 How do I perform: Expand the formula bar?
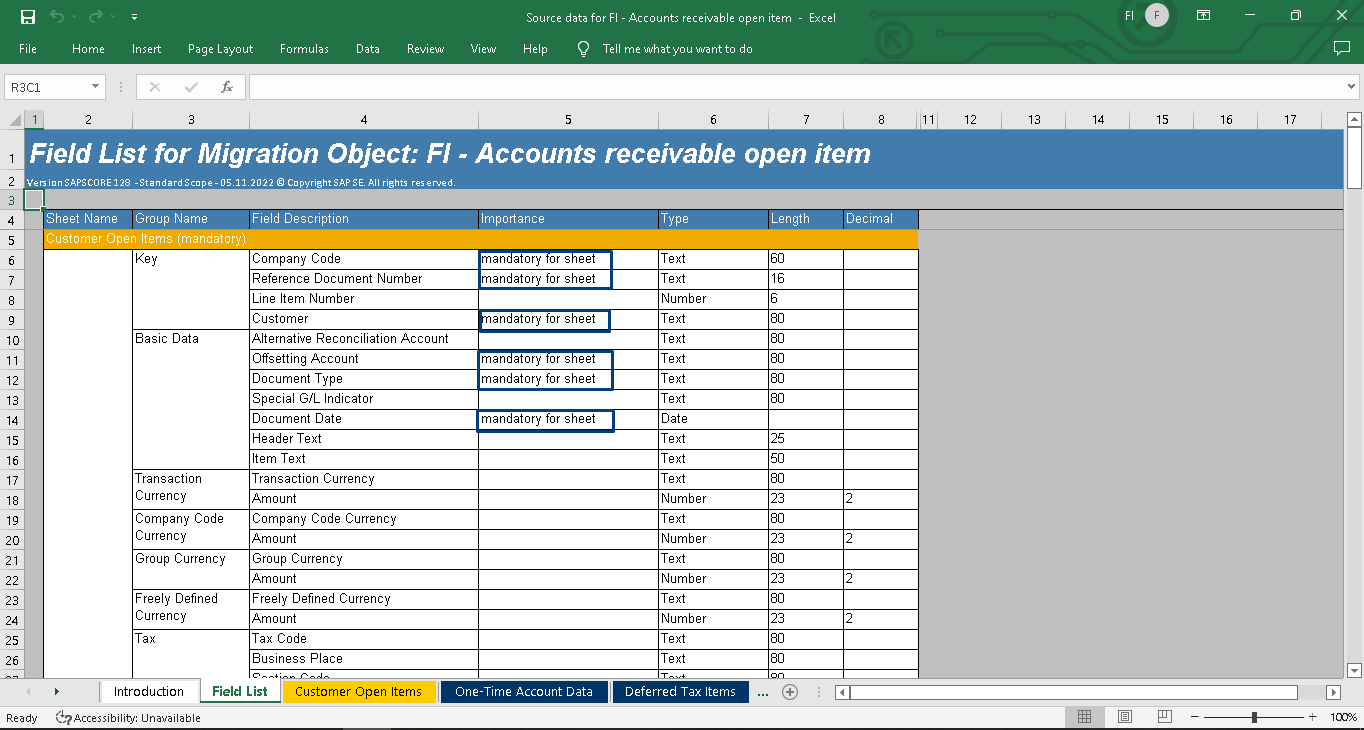click(1352, 87)
